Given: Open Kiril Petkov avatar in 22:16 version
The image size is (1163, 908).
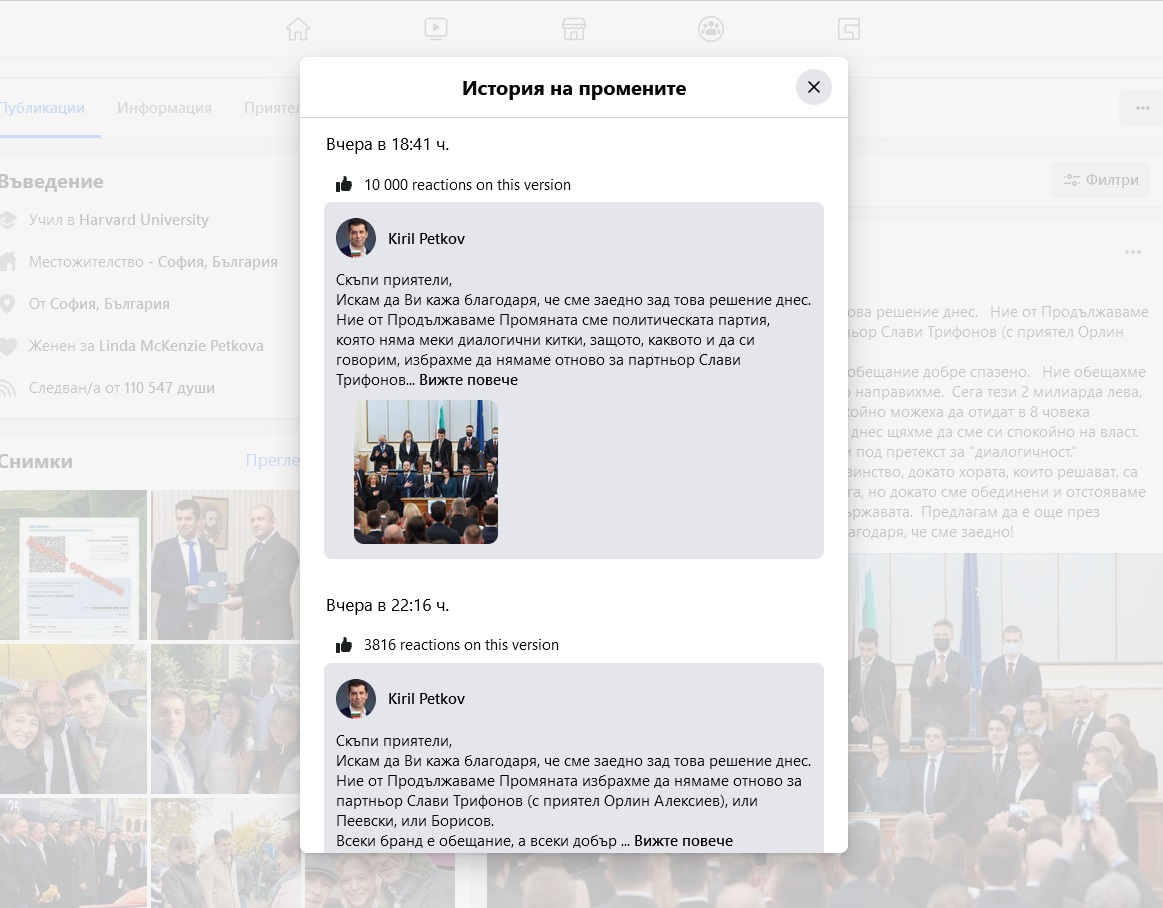Looking at the screenshot, I should tap(355, 699).
